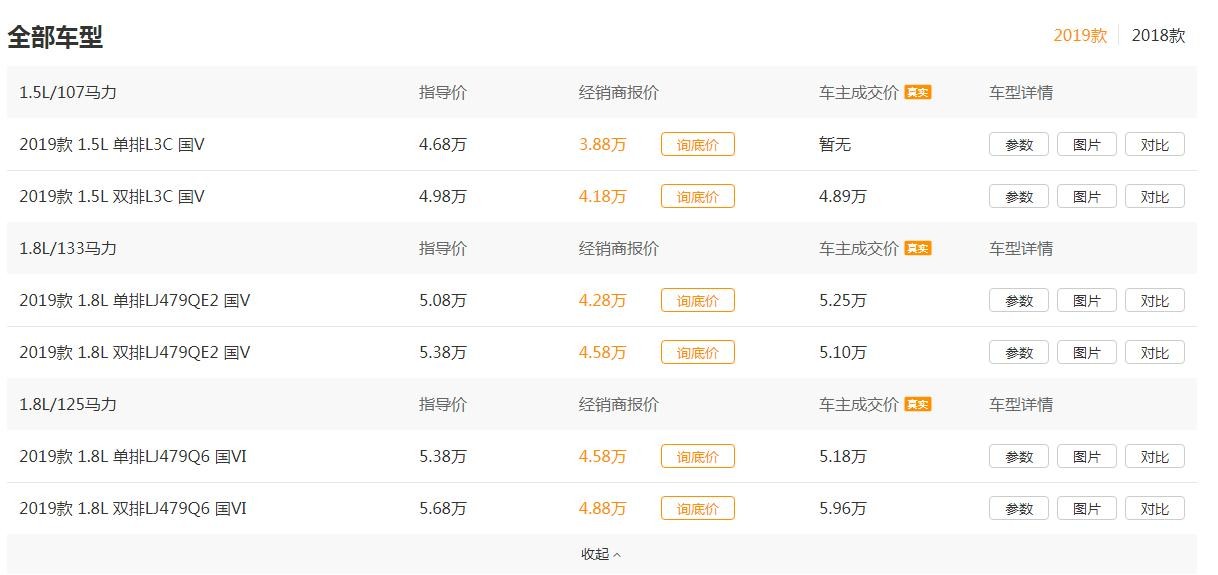Image resolution: width=1218 pixels, height=575 pixels.
Task: Click 询底价 for 1.8L 双排LJ479Q6 国VI
Action: point(697,509)
